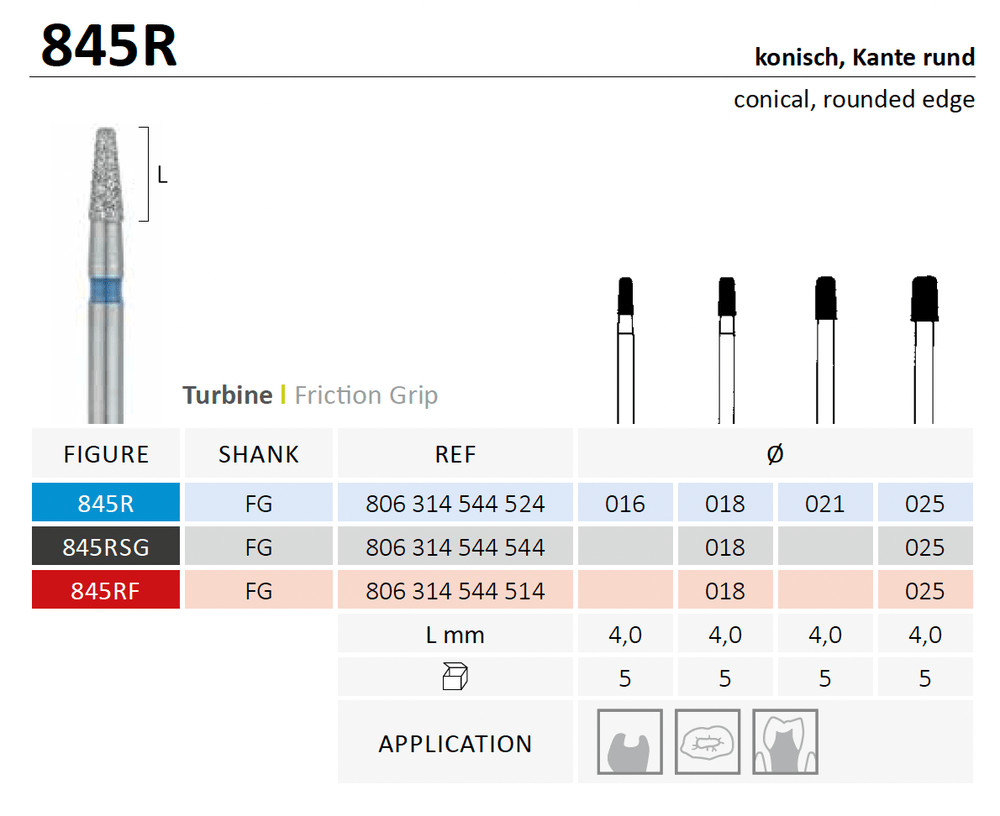Open the diamond bur product photo
This screenshot has width=1000, height=816.
coord(105,270)
